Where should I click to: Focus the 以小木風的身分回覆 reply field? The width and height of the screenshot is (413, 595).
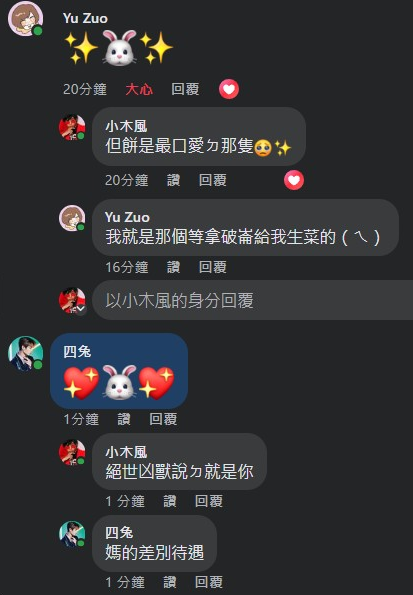point(253,300)
